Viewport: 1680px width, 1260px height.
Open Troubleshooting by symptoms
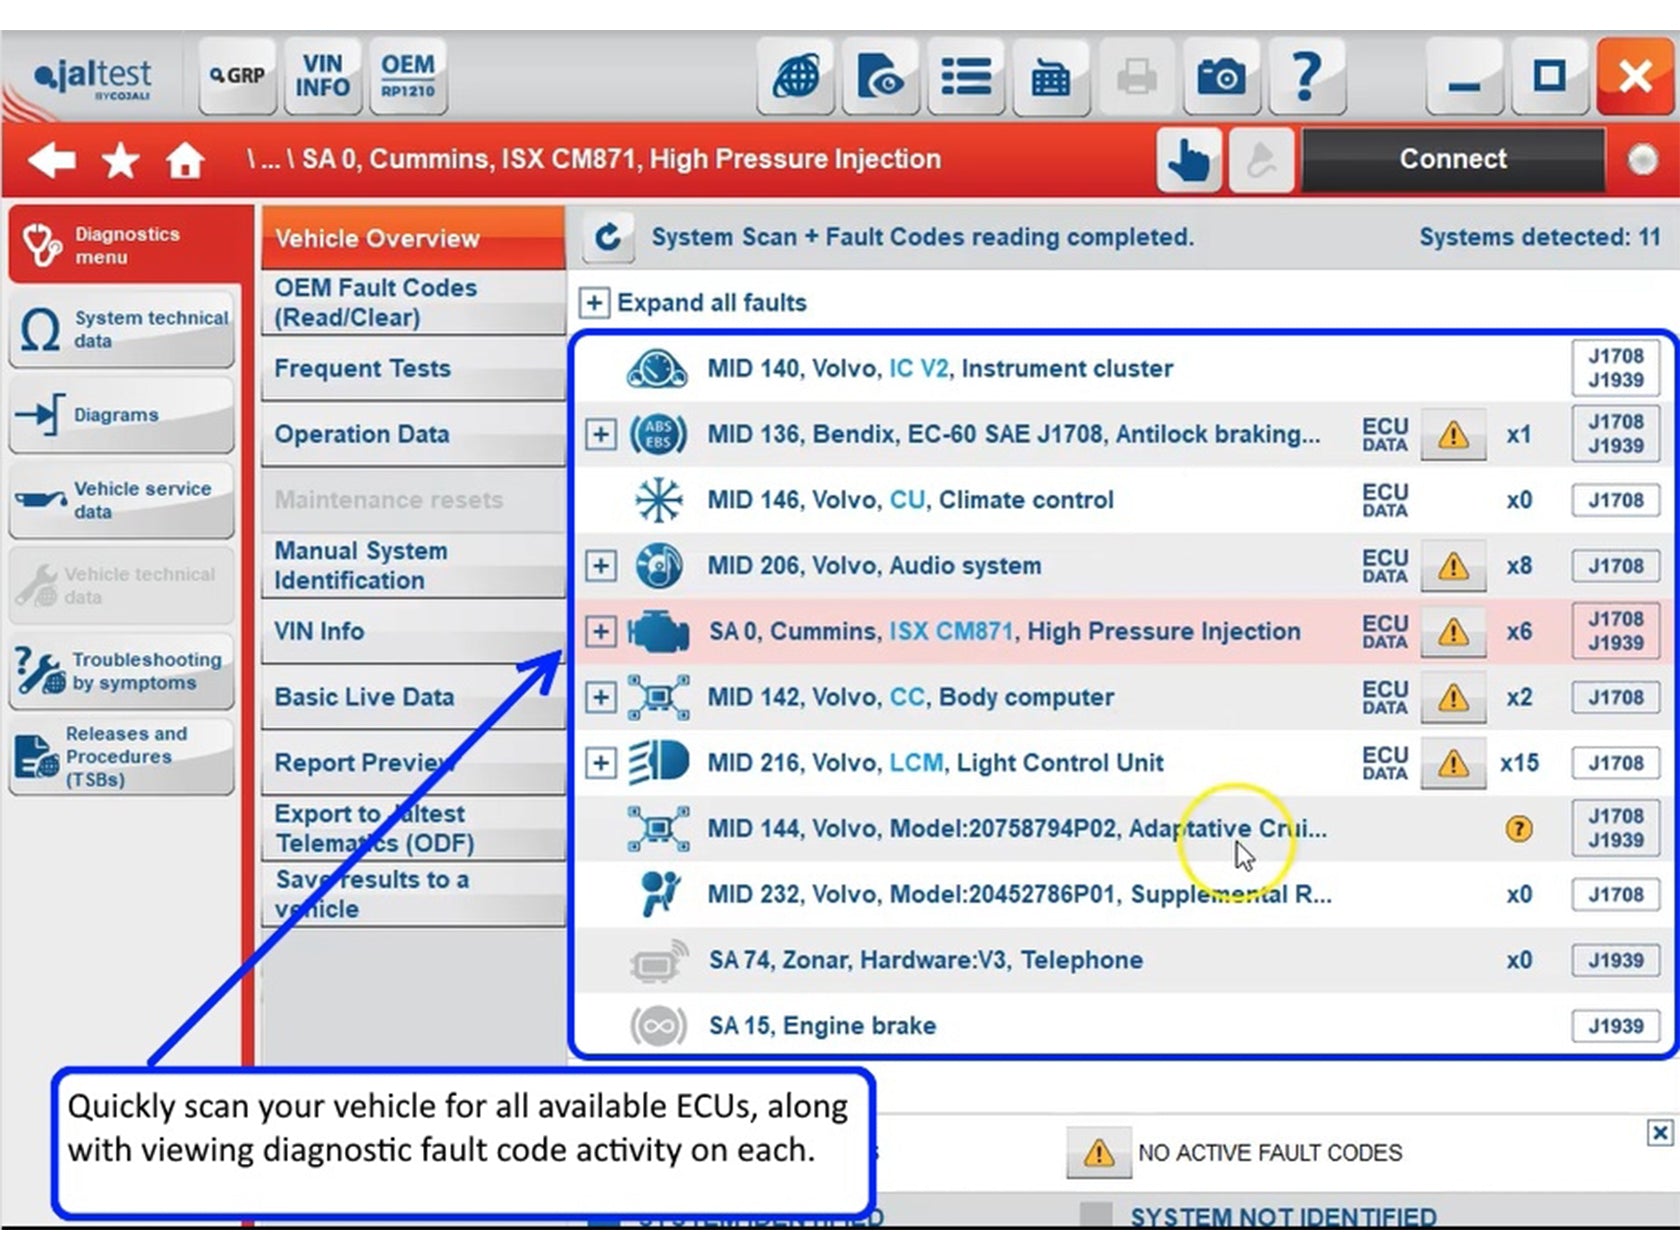pos(122,671)
